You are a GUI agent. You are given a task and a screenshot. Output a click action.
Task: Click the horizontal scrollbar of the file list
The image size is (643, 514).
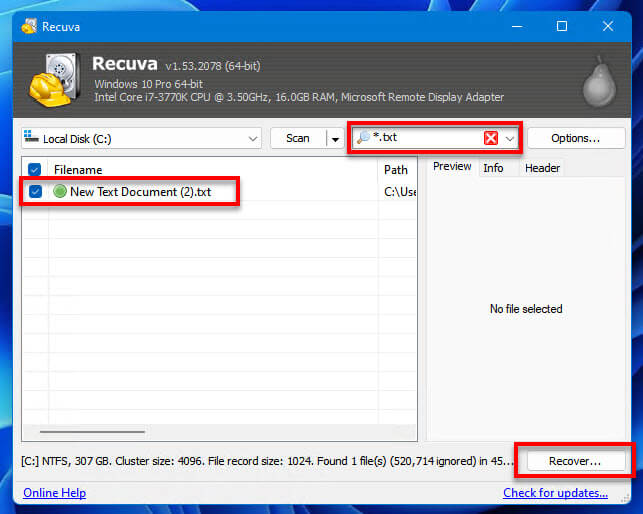pos(92,432)
